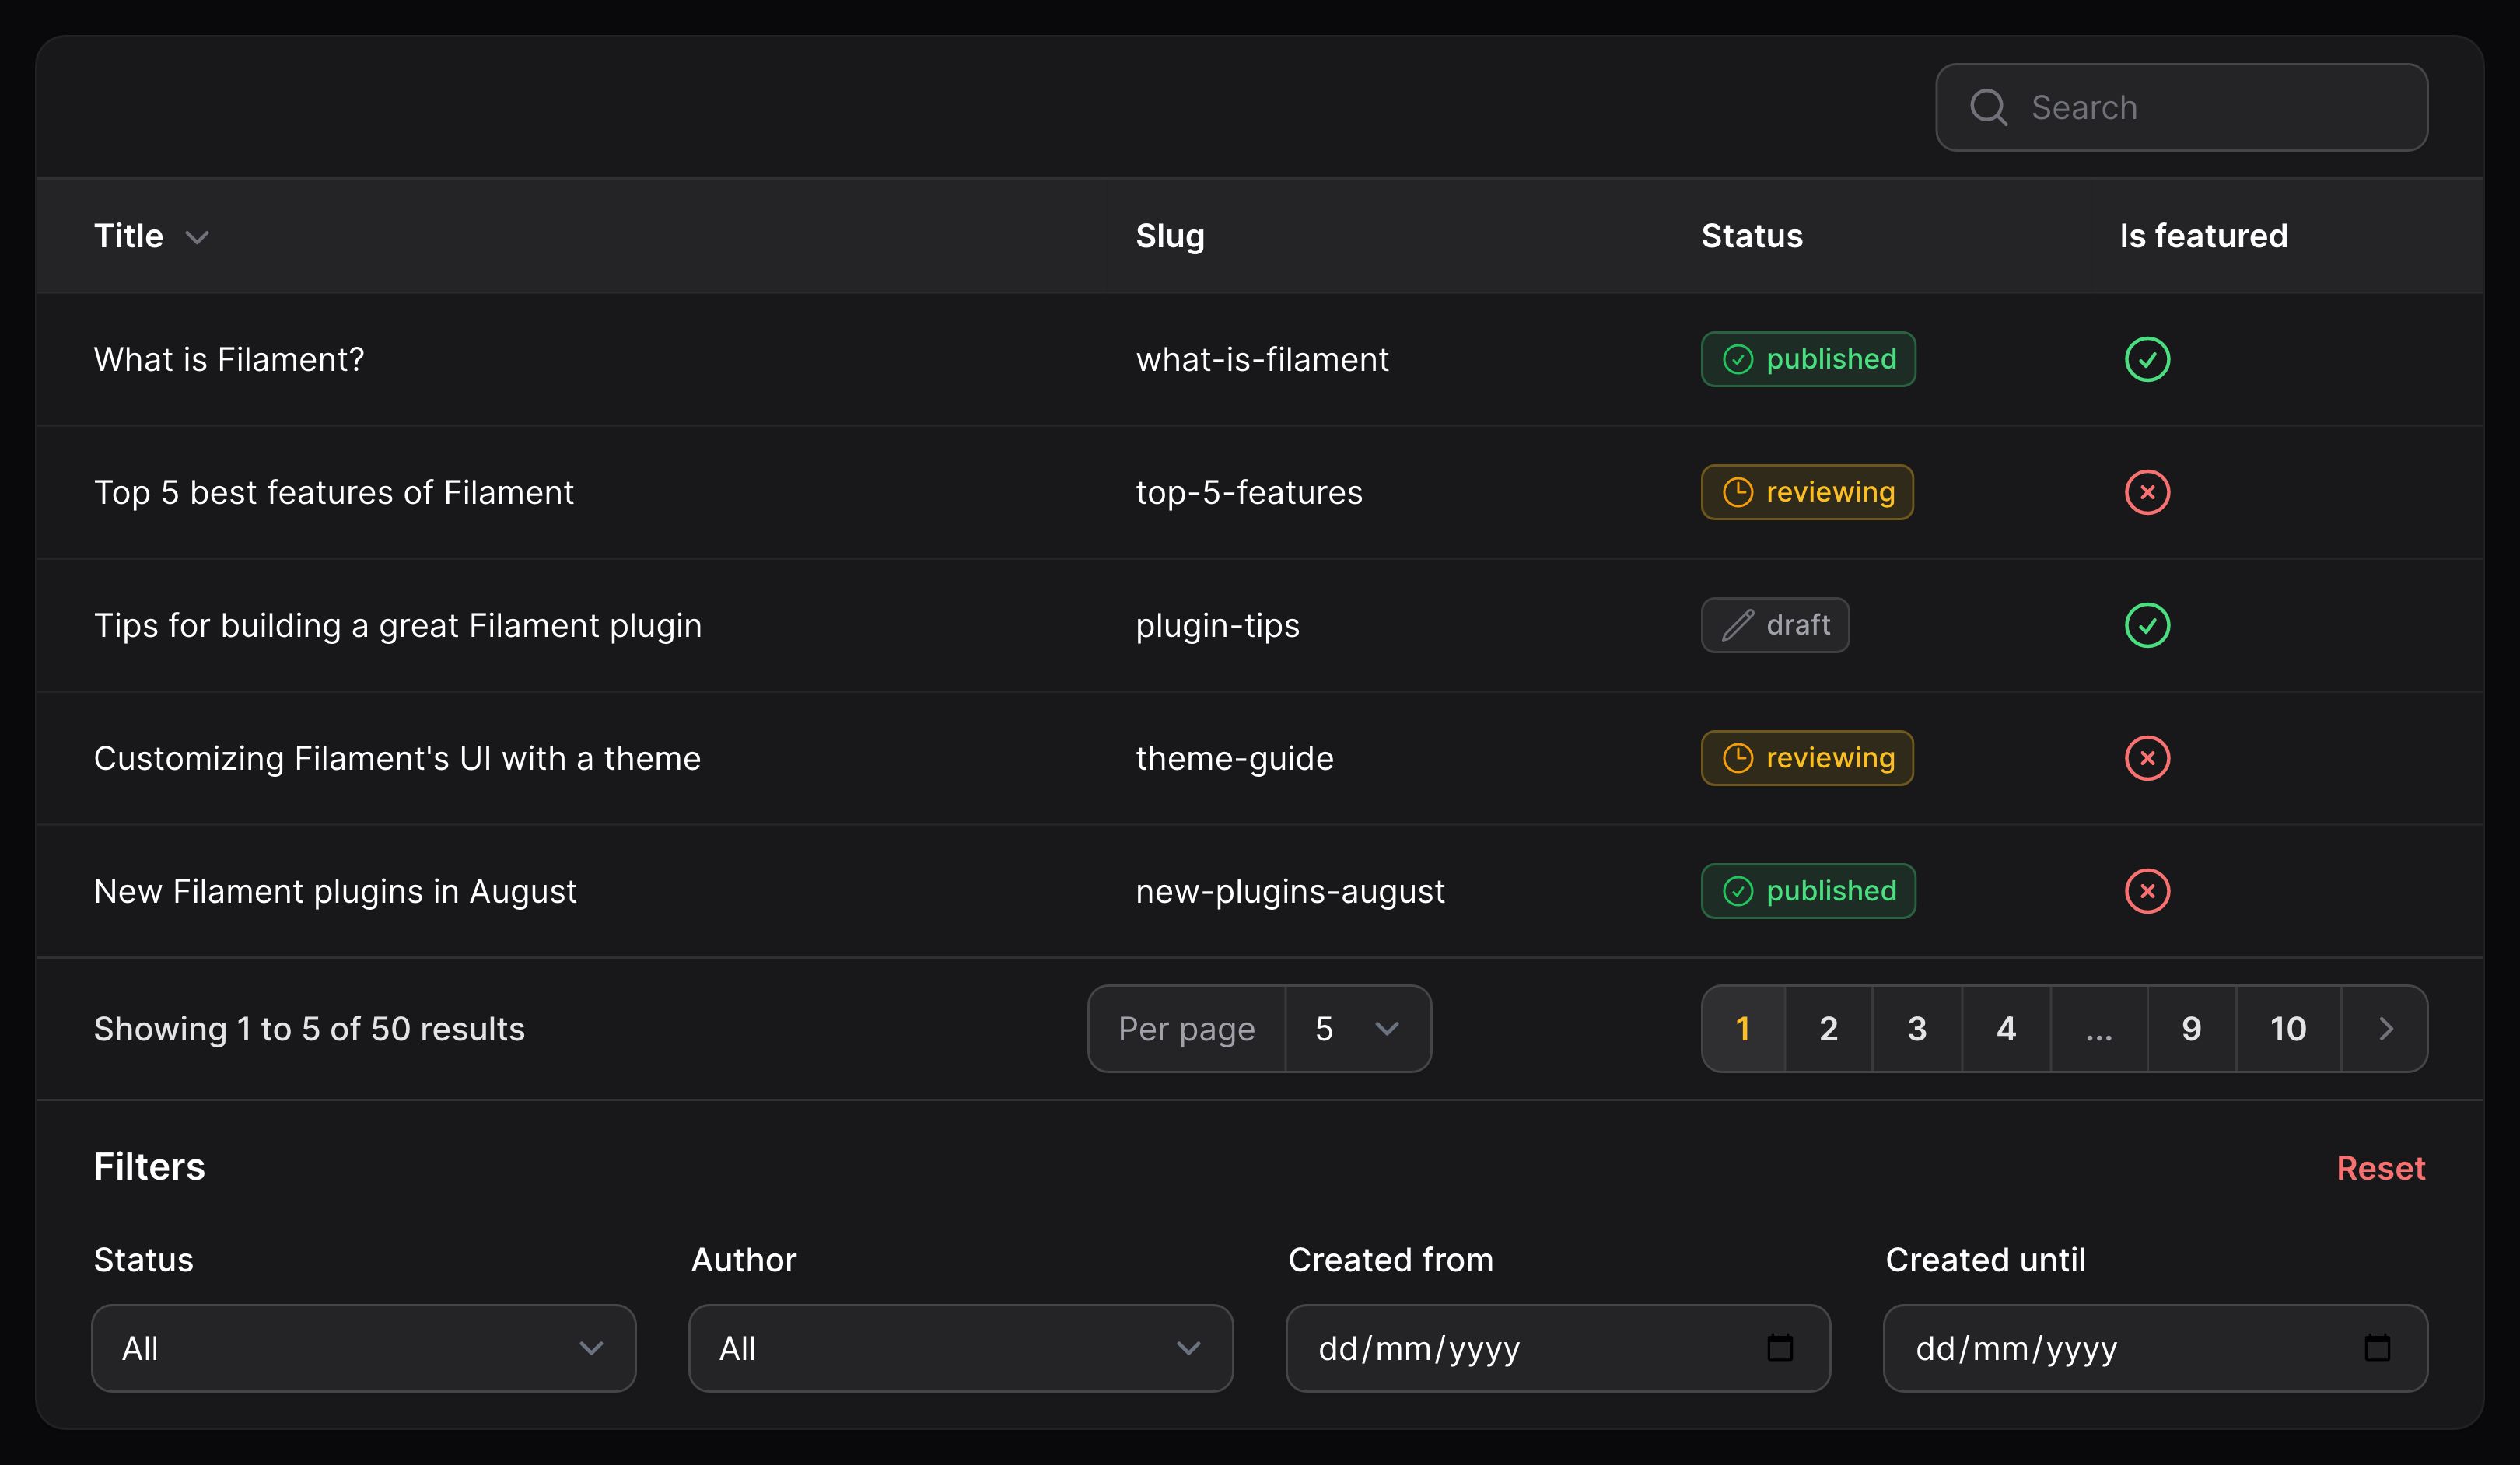Click the title Top 5 best features of Filament
This screenshot has width=2520, height=1465.
pos(334,492)
